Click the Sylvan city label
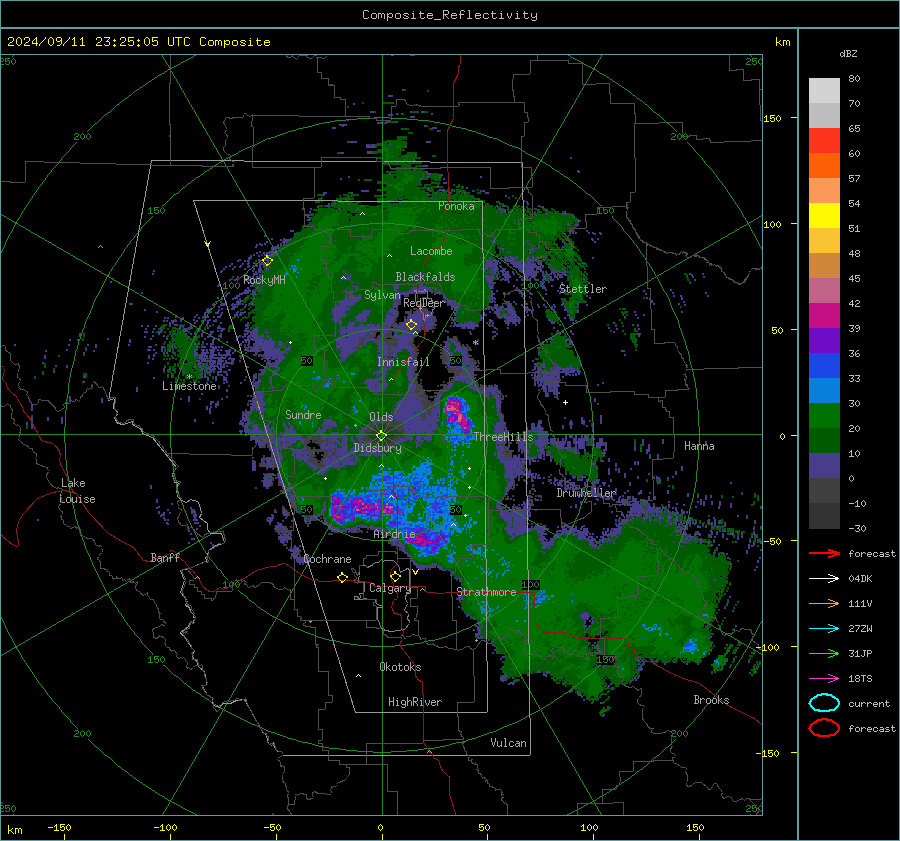 382,295
